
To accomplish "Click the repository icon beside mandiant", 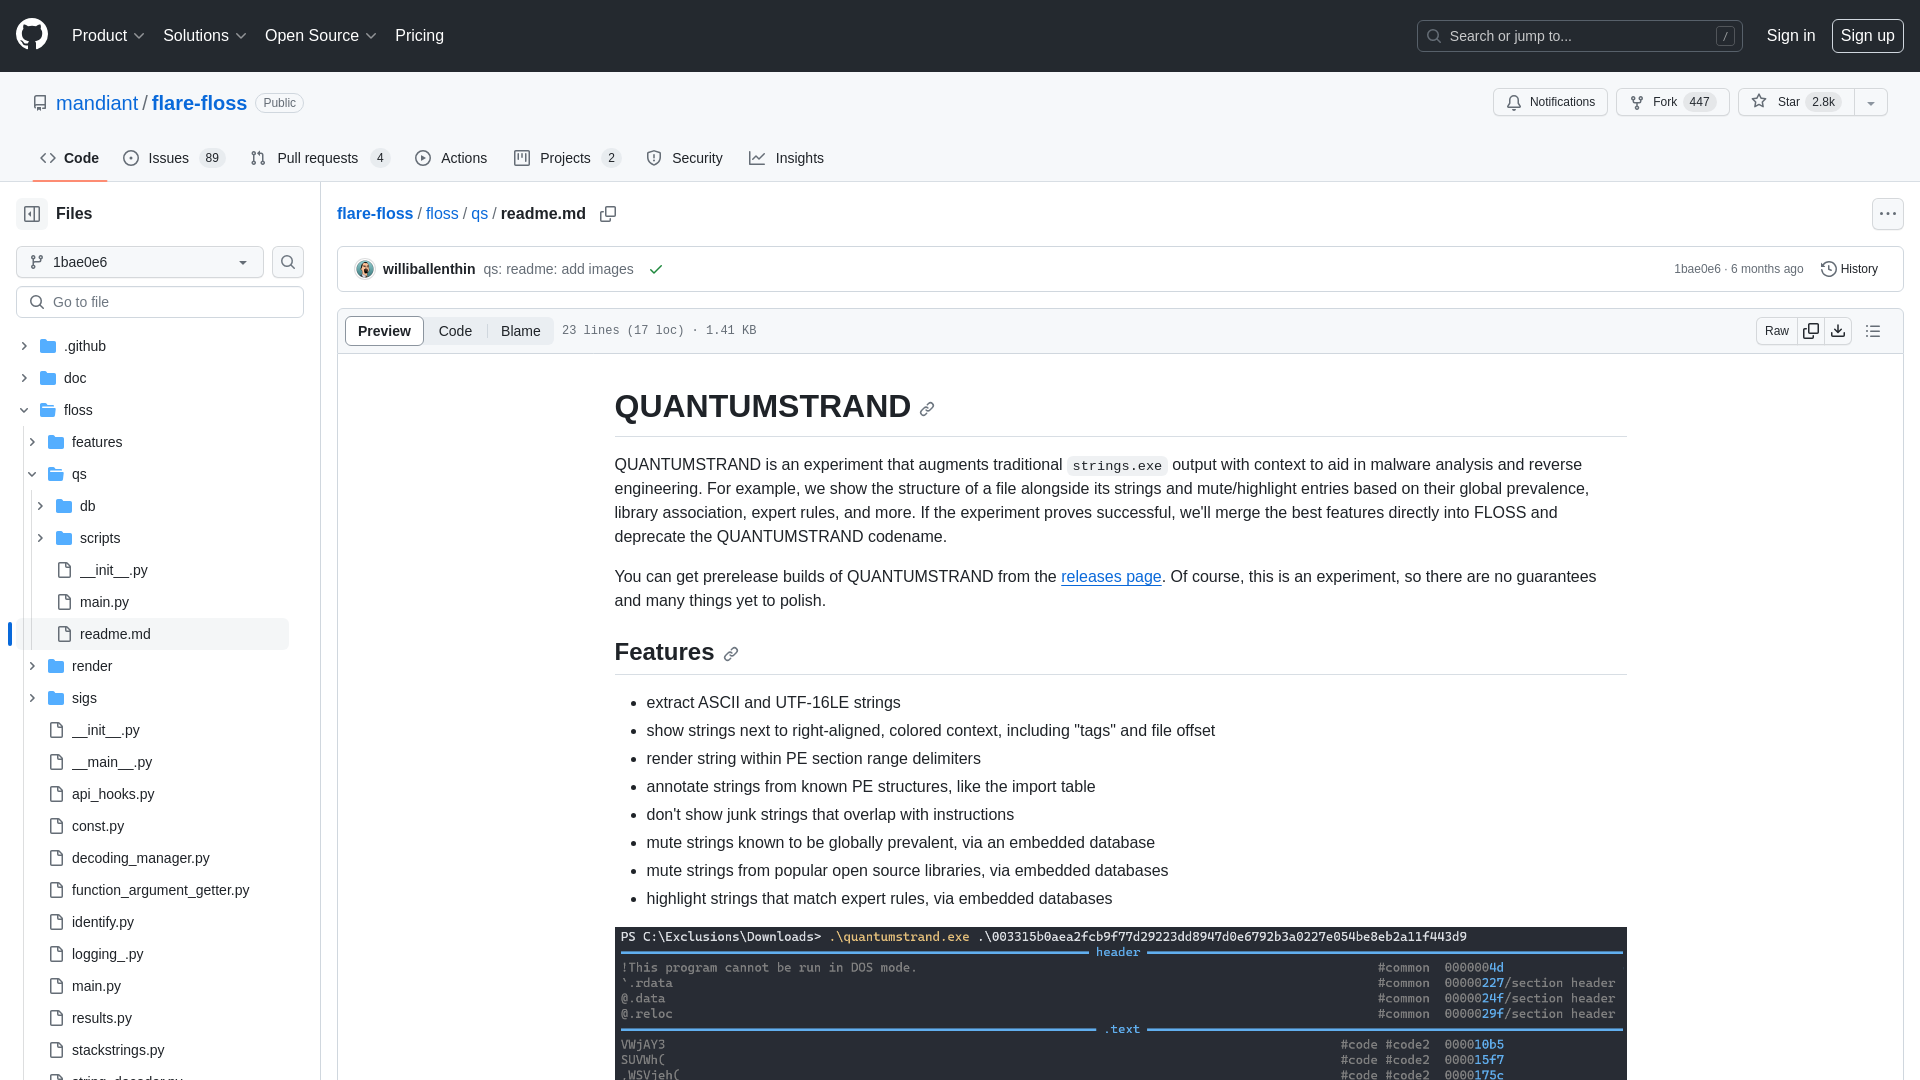I will coord(40,103).
